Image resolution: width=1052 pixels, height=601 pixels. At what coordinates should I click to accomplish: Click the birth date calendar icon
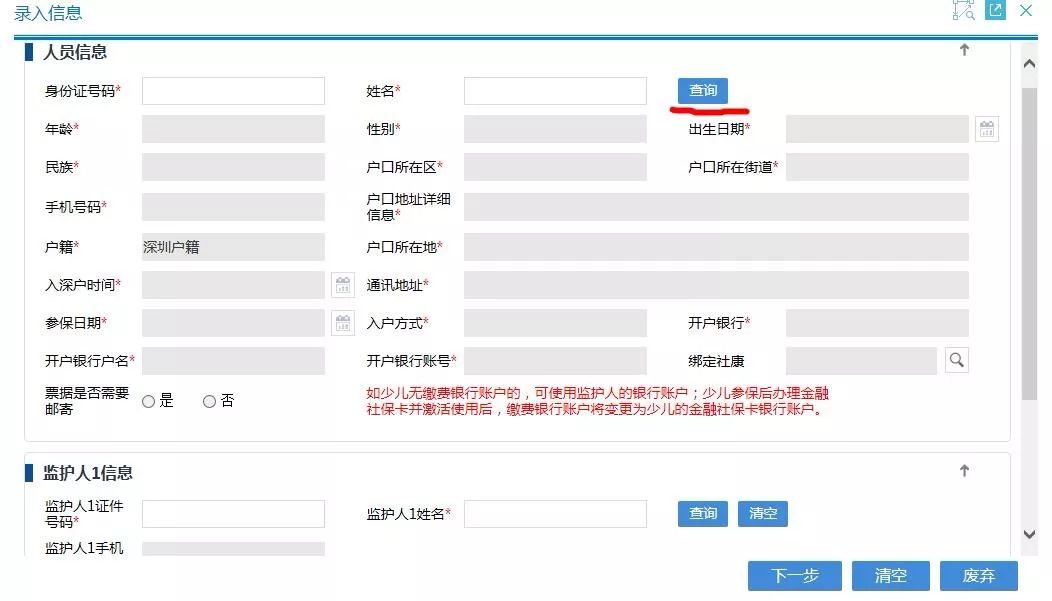(x=986, y=129)
